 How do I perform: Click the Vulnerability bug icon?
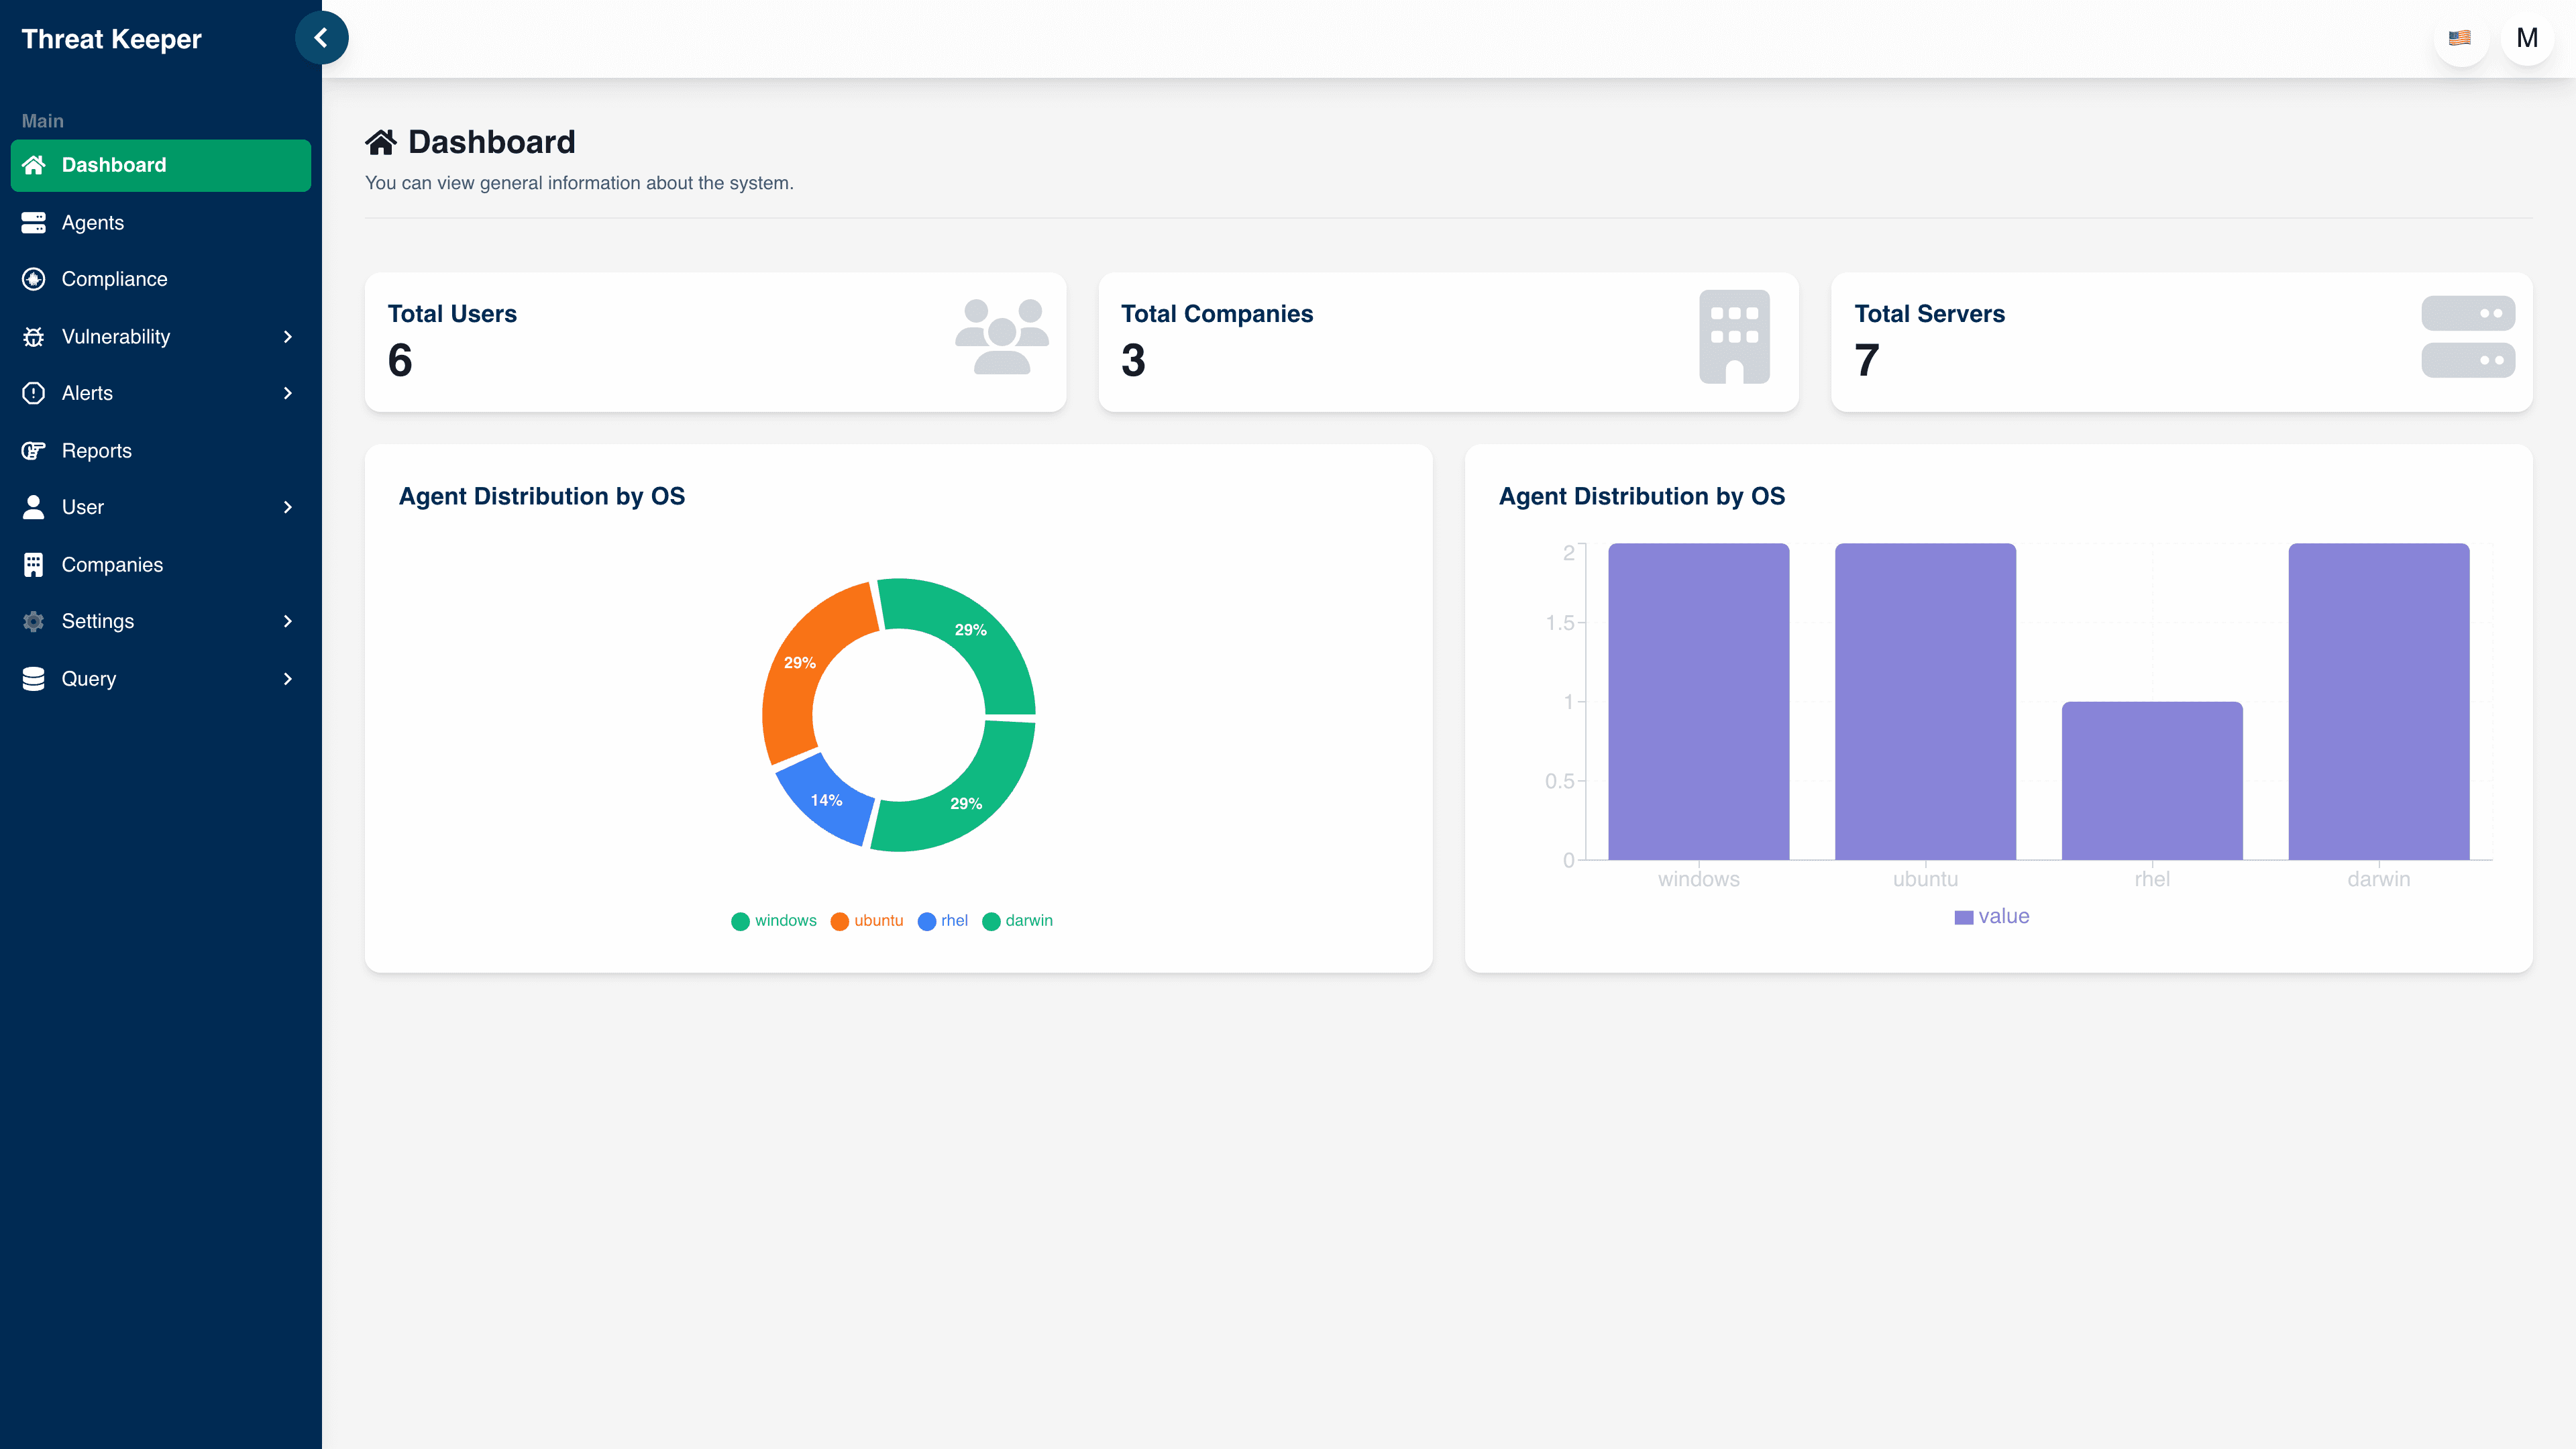tap(33, 336)
